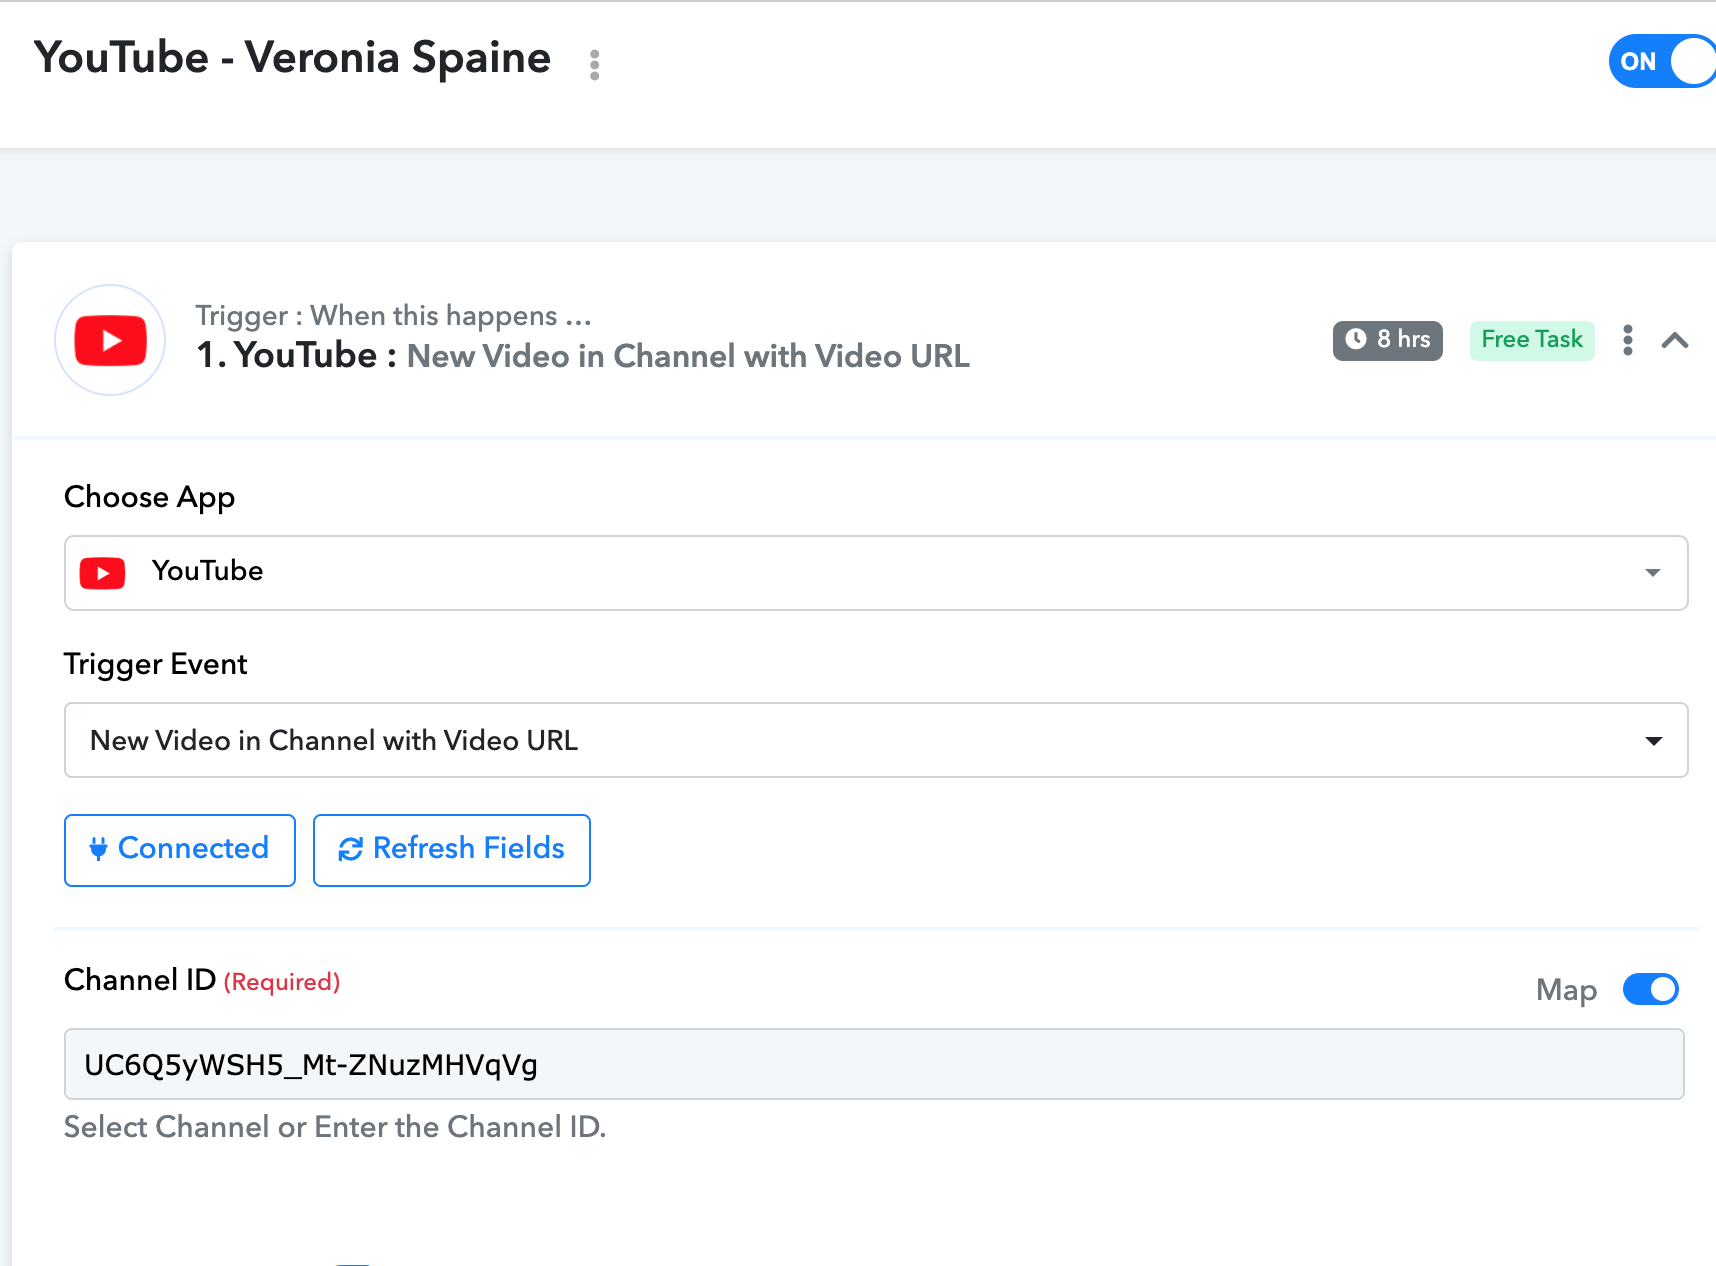Click the 8 hrs polling badge
Viewport: 1716px width, 1266px height.
[x=1388, y=340]
